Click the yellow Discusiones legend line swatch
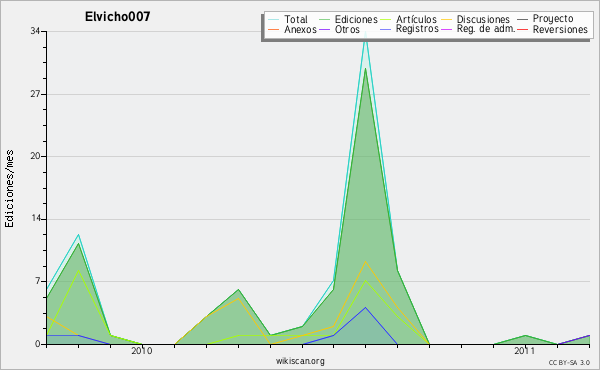The width and height of the screenshot is (600, 370). coord(447,19)
